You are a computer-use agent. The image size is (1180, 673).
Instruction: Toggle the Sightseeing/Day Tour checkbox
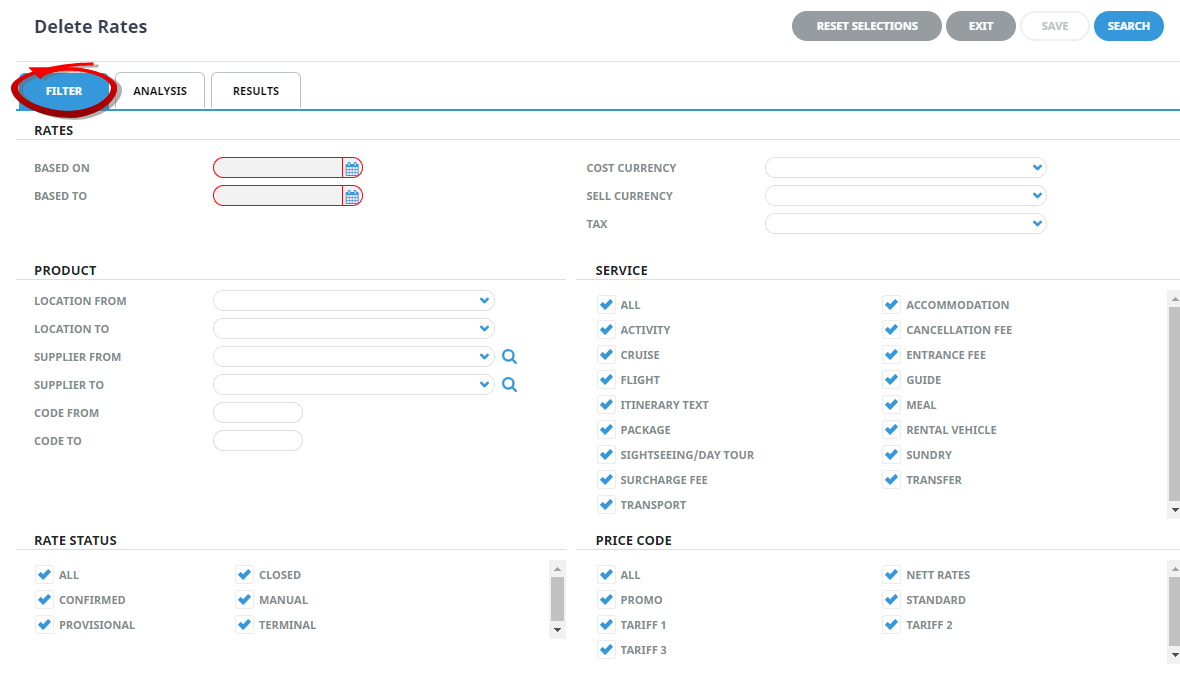click(x=606, y=455)
